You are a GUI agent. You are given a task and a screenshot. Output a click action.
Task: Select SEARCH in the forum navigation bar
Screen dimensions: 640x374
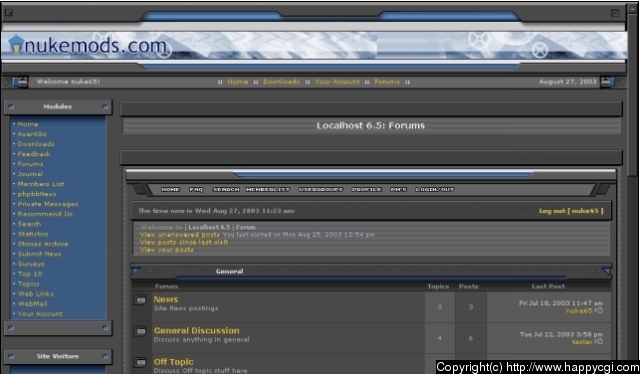226,189
